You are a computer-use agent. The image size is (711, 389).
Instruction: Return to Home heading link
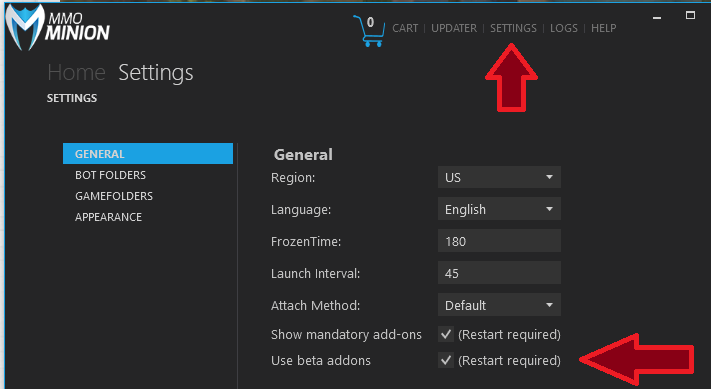(76, 73)
